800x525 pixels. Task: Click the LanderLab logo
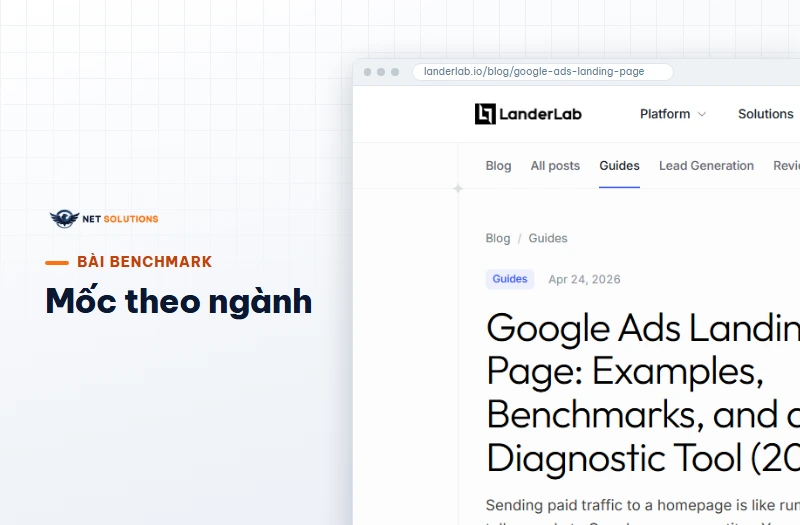(x=528, y=114)
